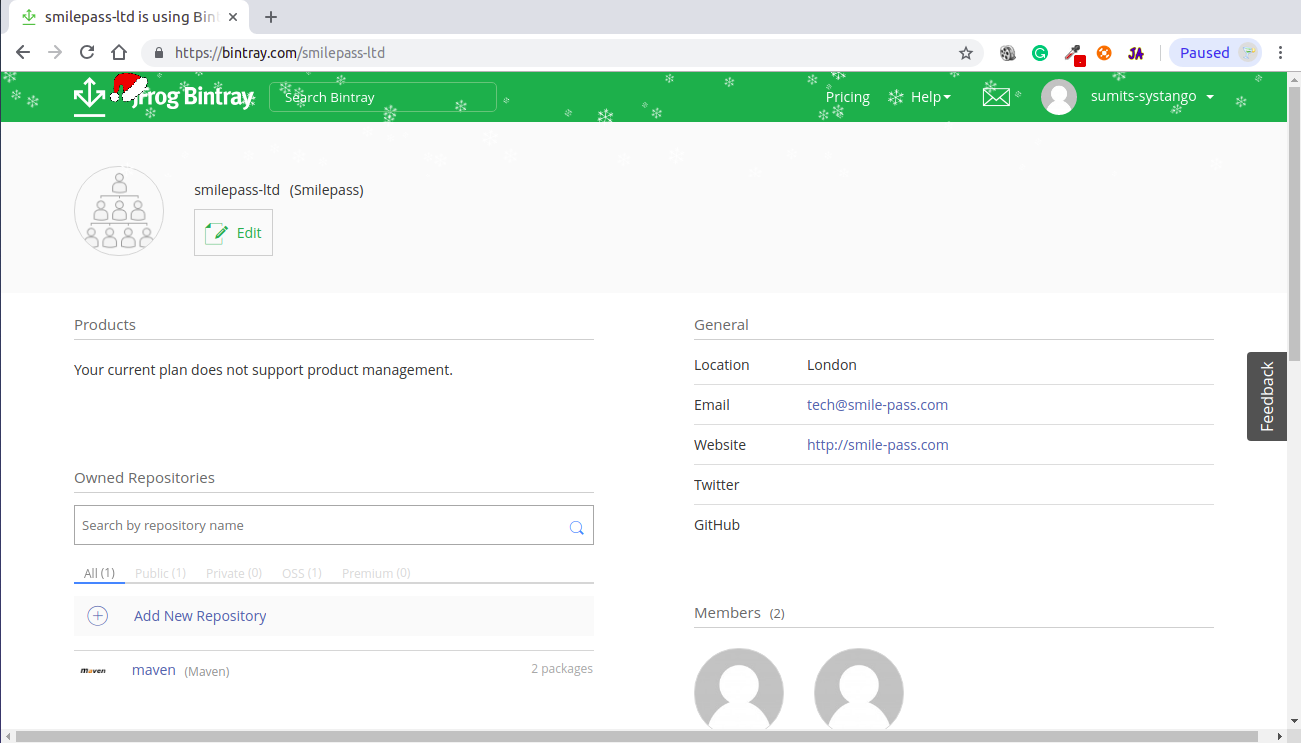
Task: Switch to the Public (1) tab
Action: 160,573
